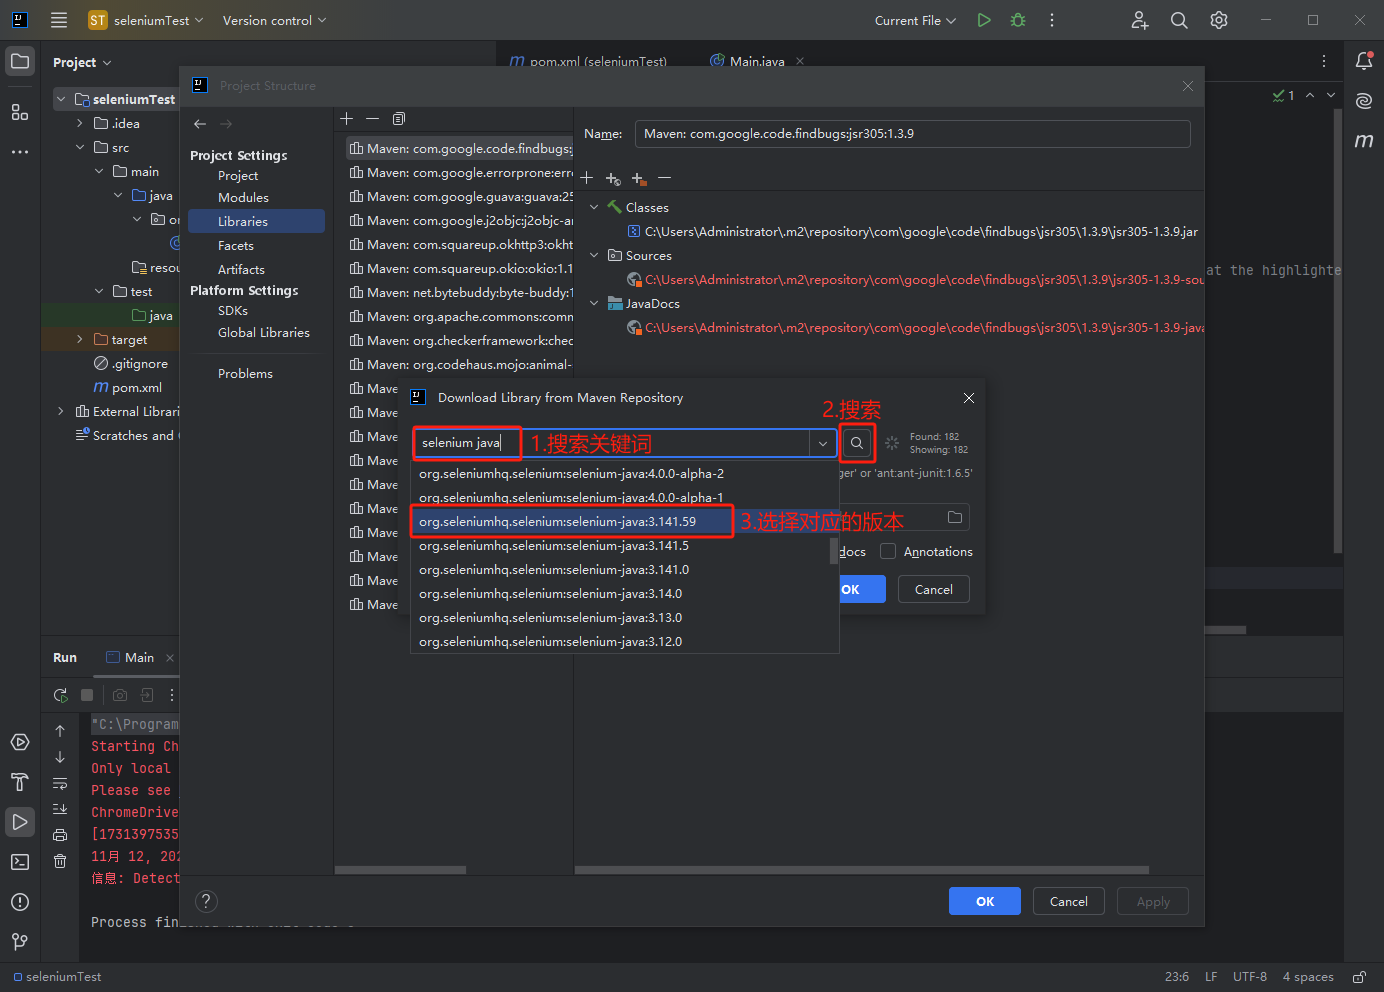Image resolution: width=1384 pixels, height=992 pixels.
Task: Open the Terminal tool window
Action: 20,862
